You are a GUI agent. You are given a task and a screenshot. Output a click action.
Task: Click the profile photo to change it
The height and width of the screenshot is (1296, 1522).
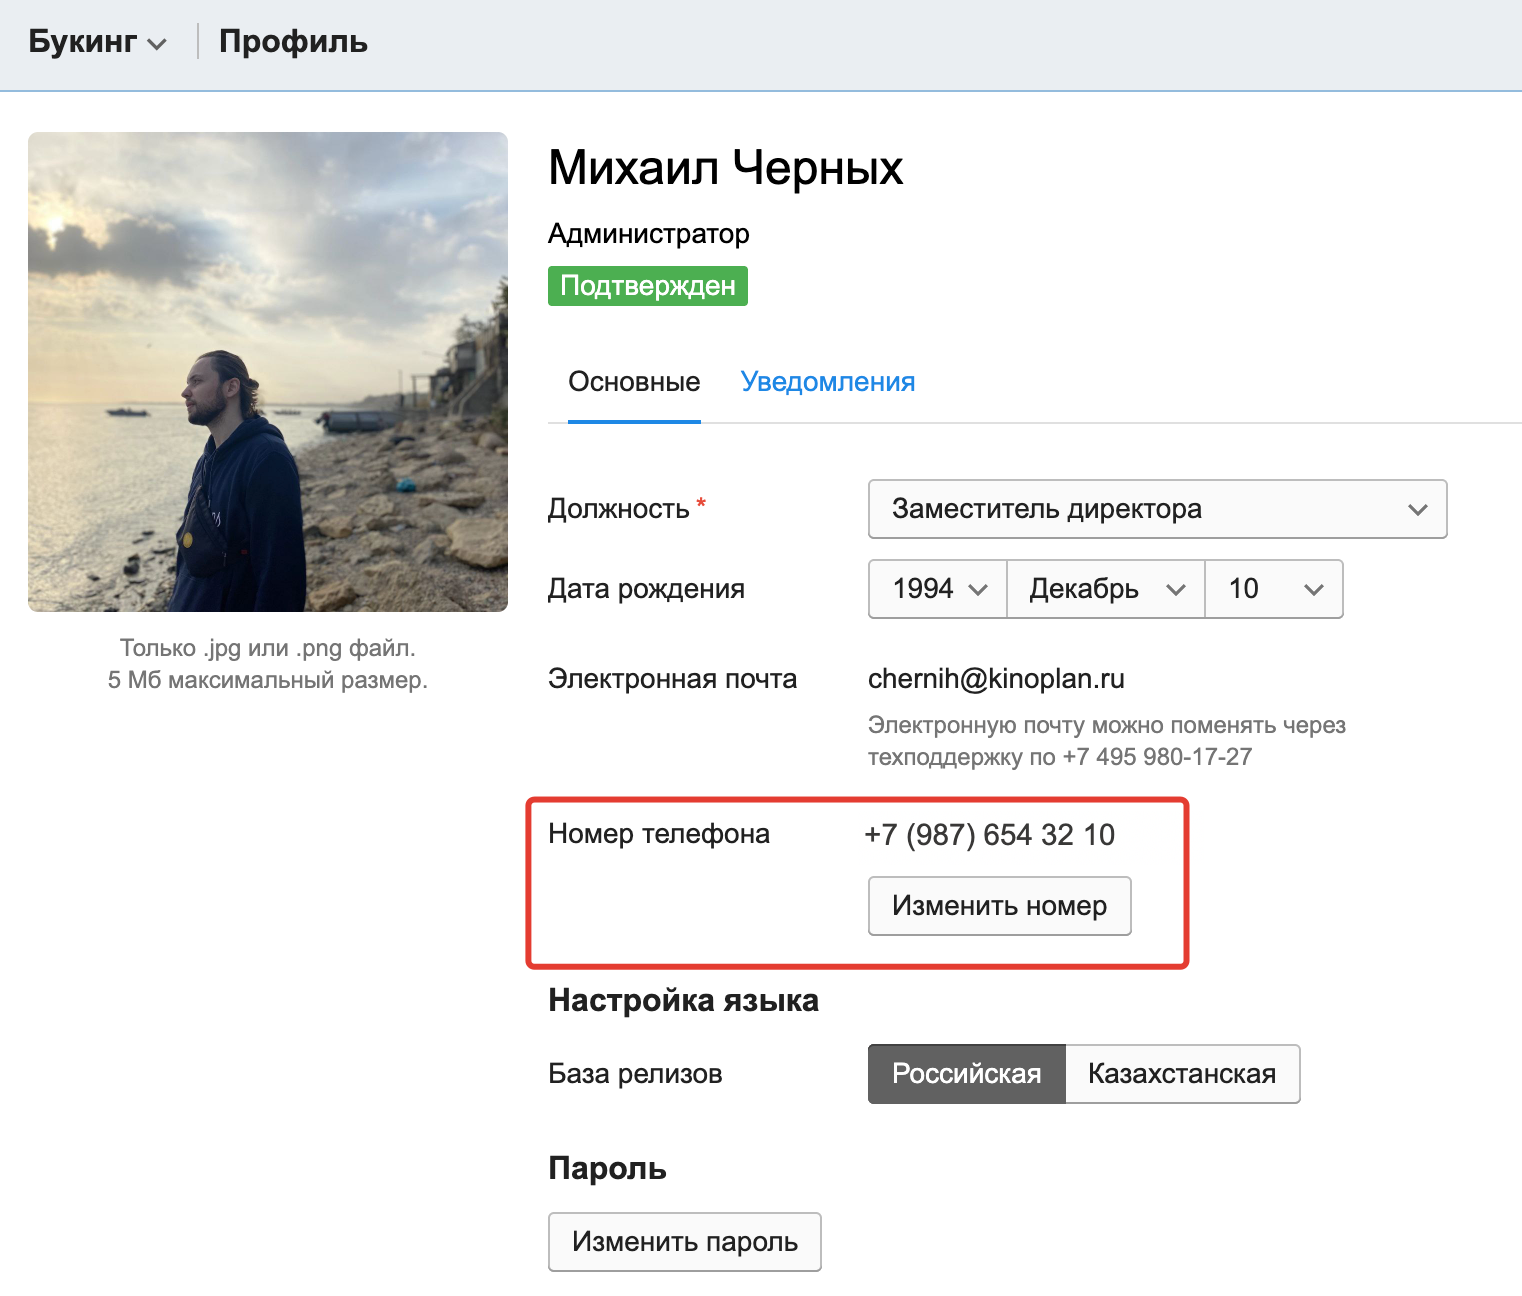pos(268,372)
